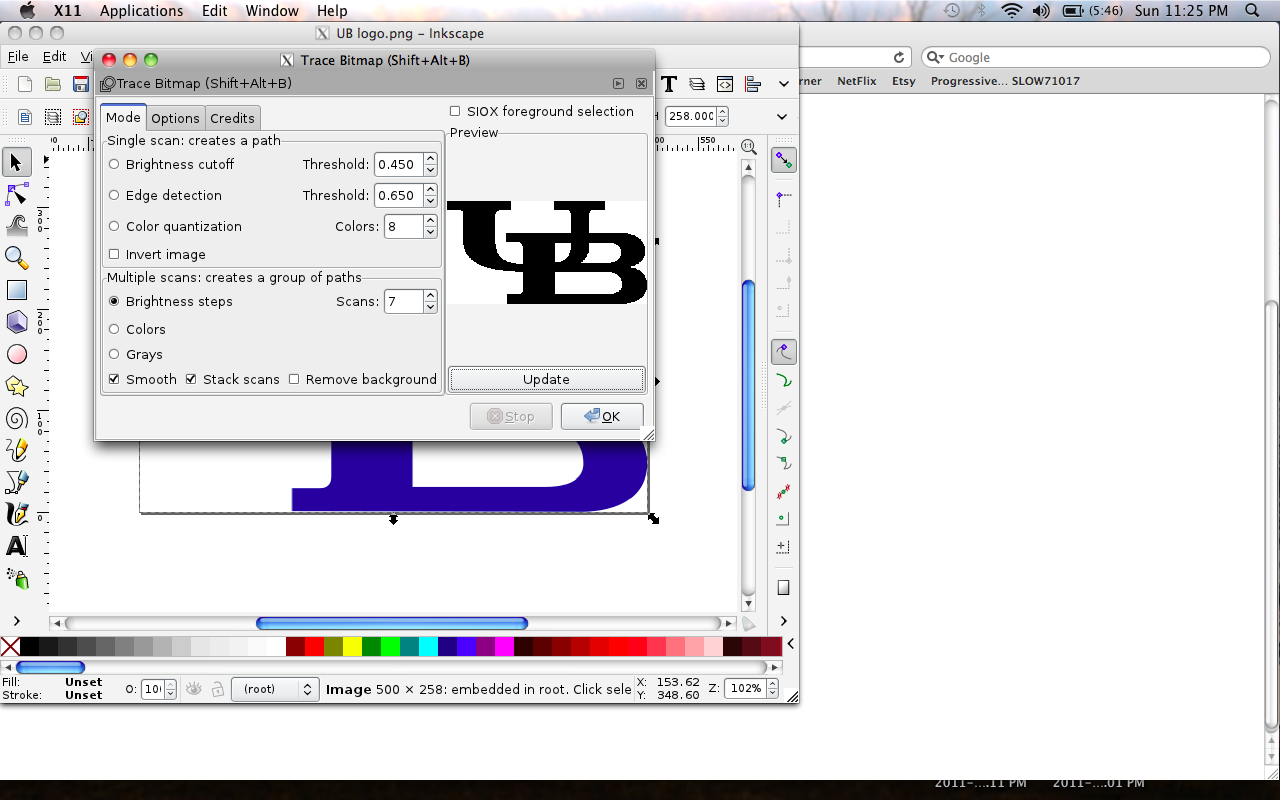Expand the tool controls overflow chevron
This screenshot has height=800, width=1280.
783,117
